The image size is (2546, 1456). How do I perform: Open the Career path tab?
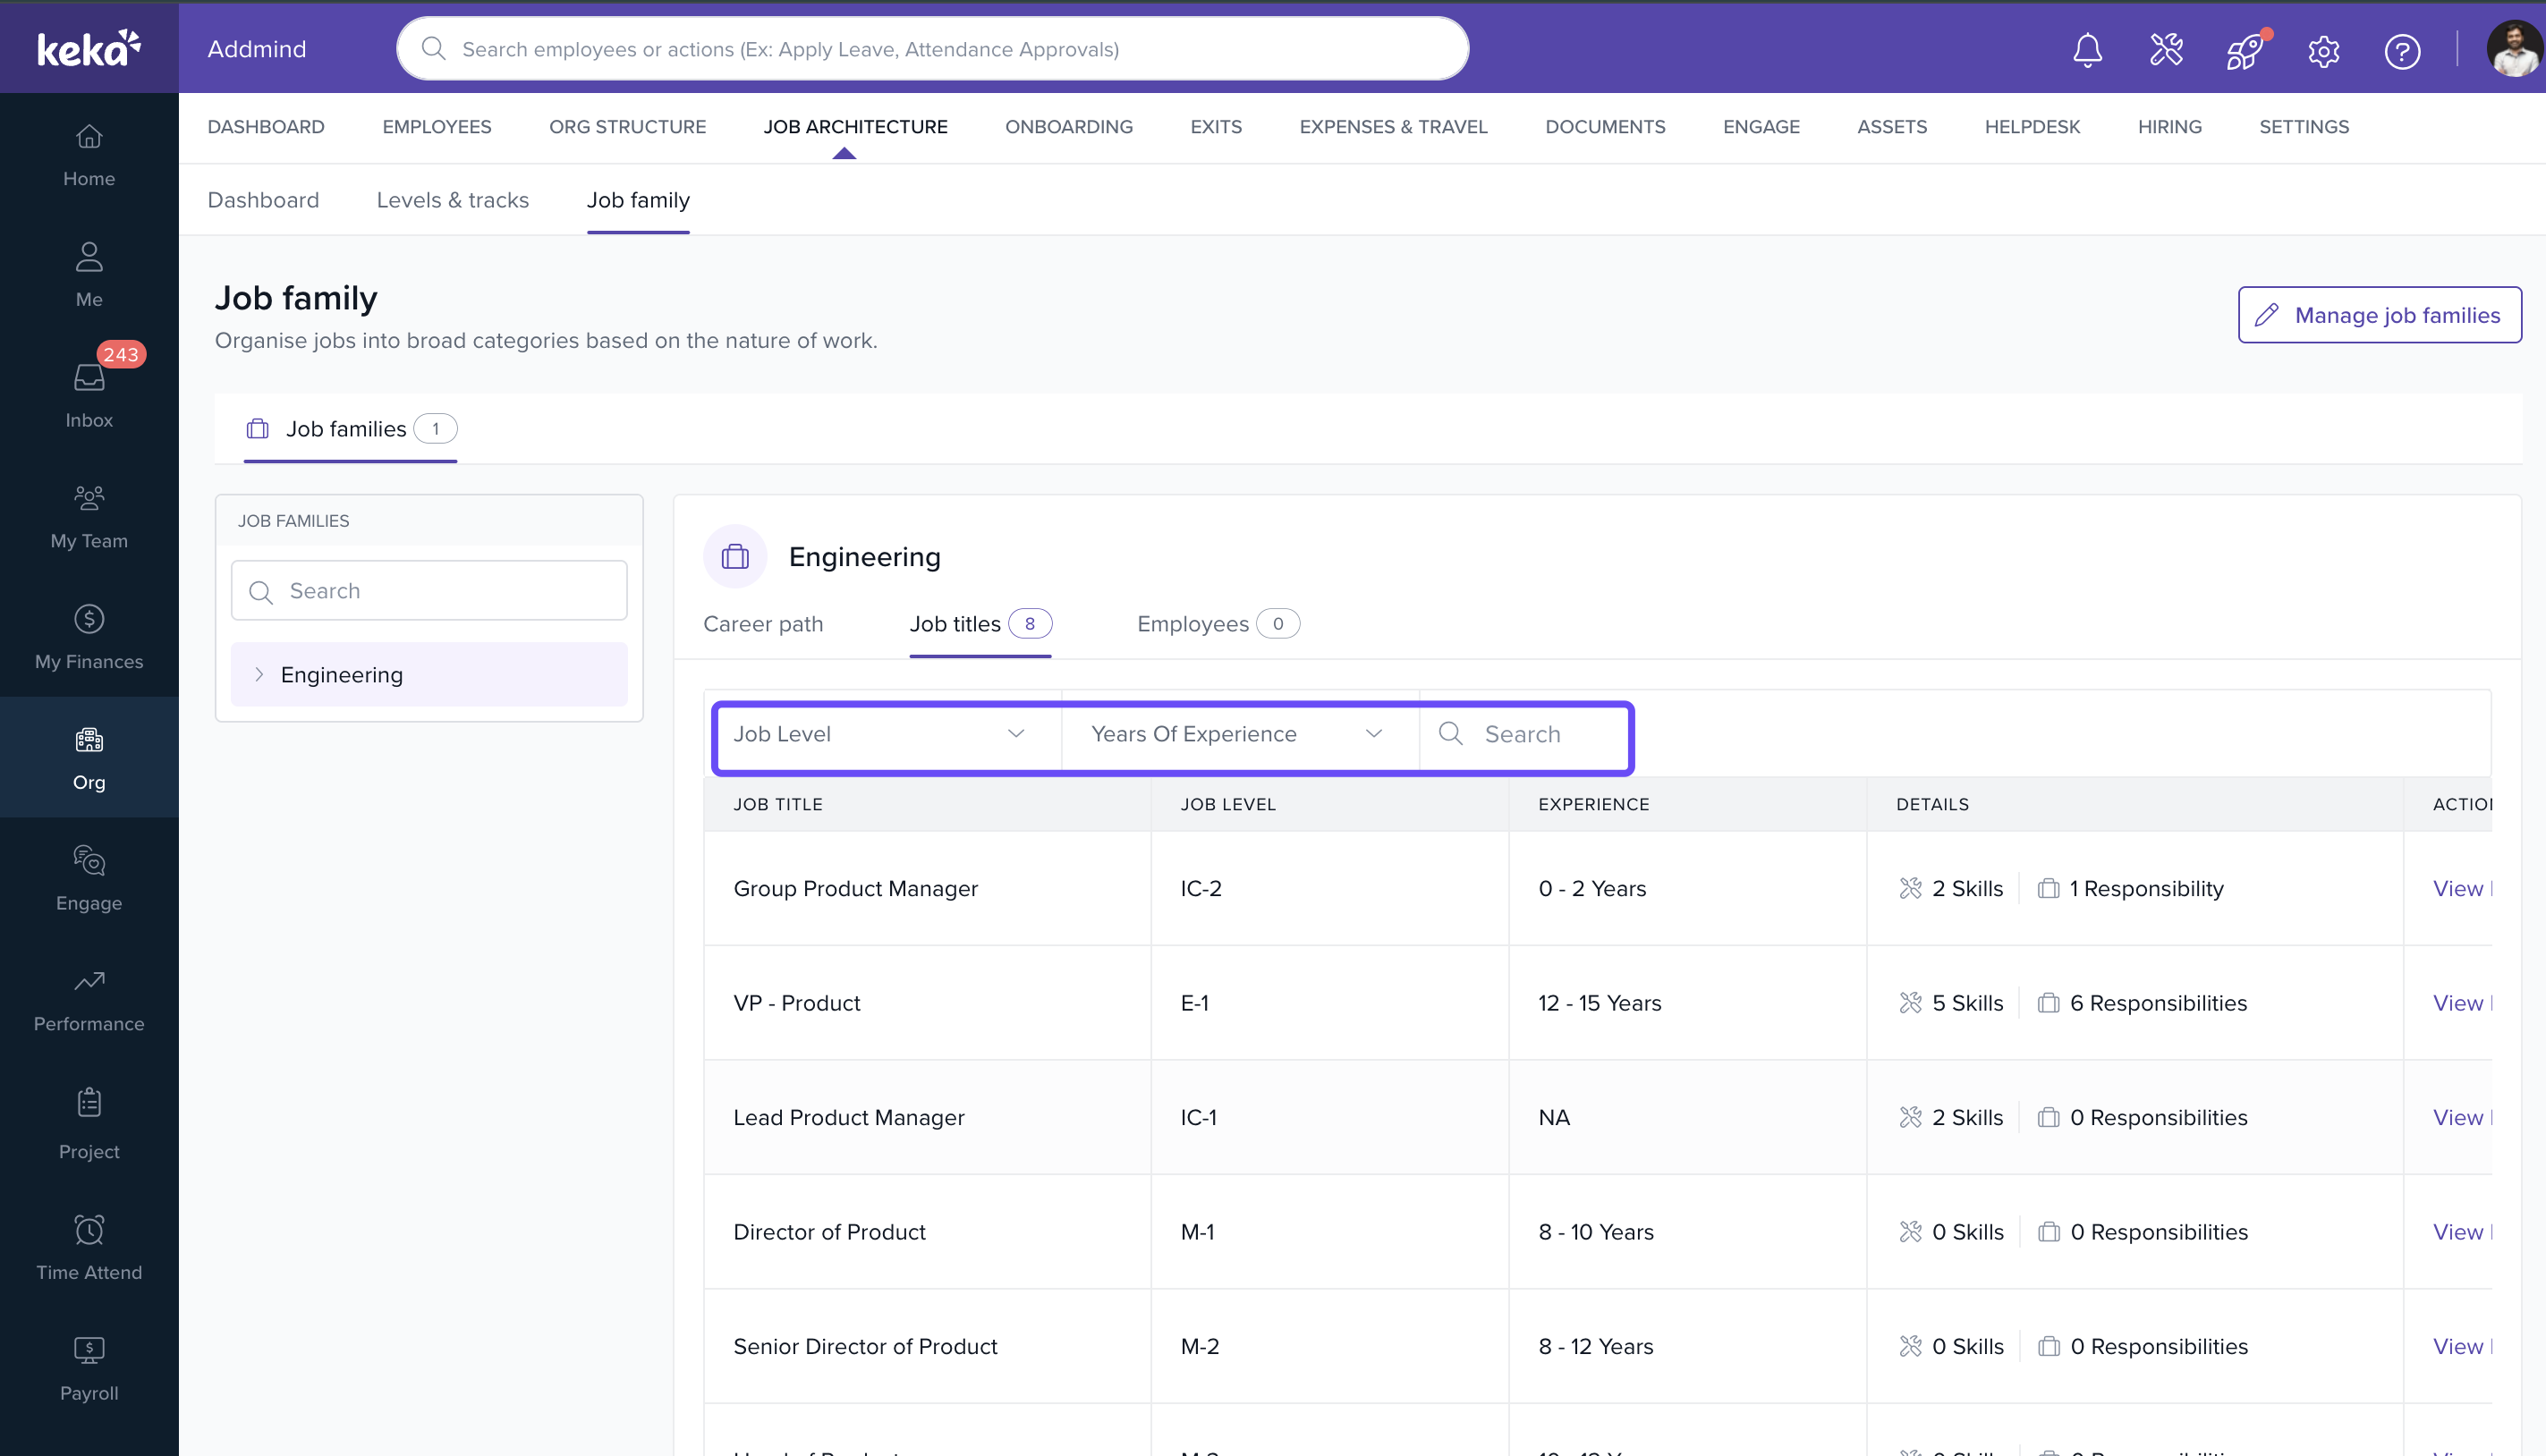[763, 624]
